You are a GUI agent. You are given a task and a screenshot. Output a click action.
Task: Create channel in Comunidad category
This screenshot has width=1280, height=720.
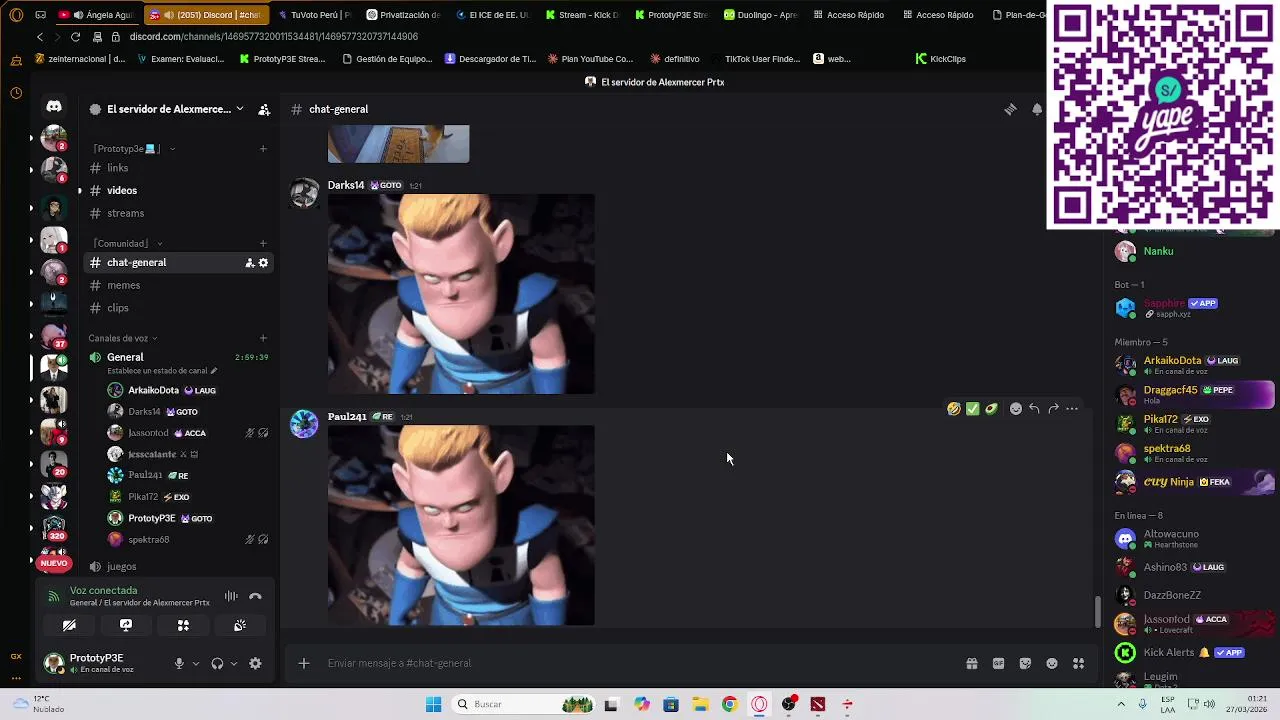[263, 243]
